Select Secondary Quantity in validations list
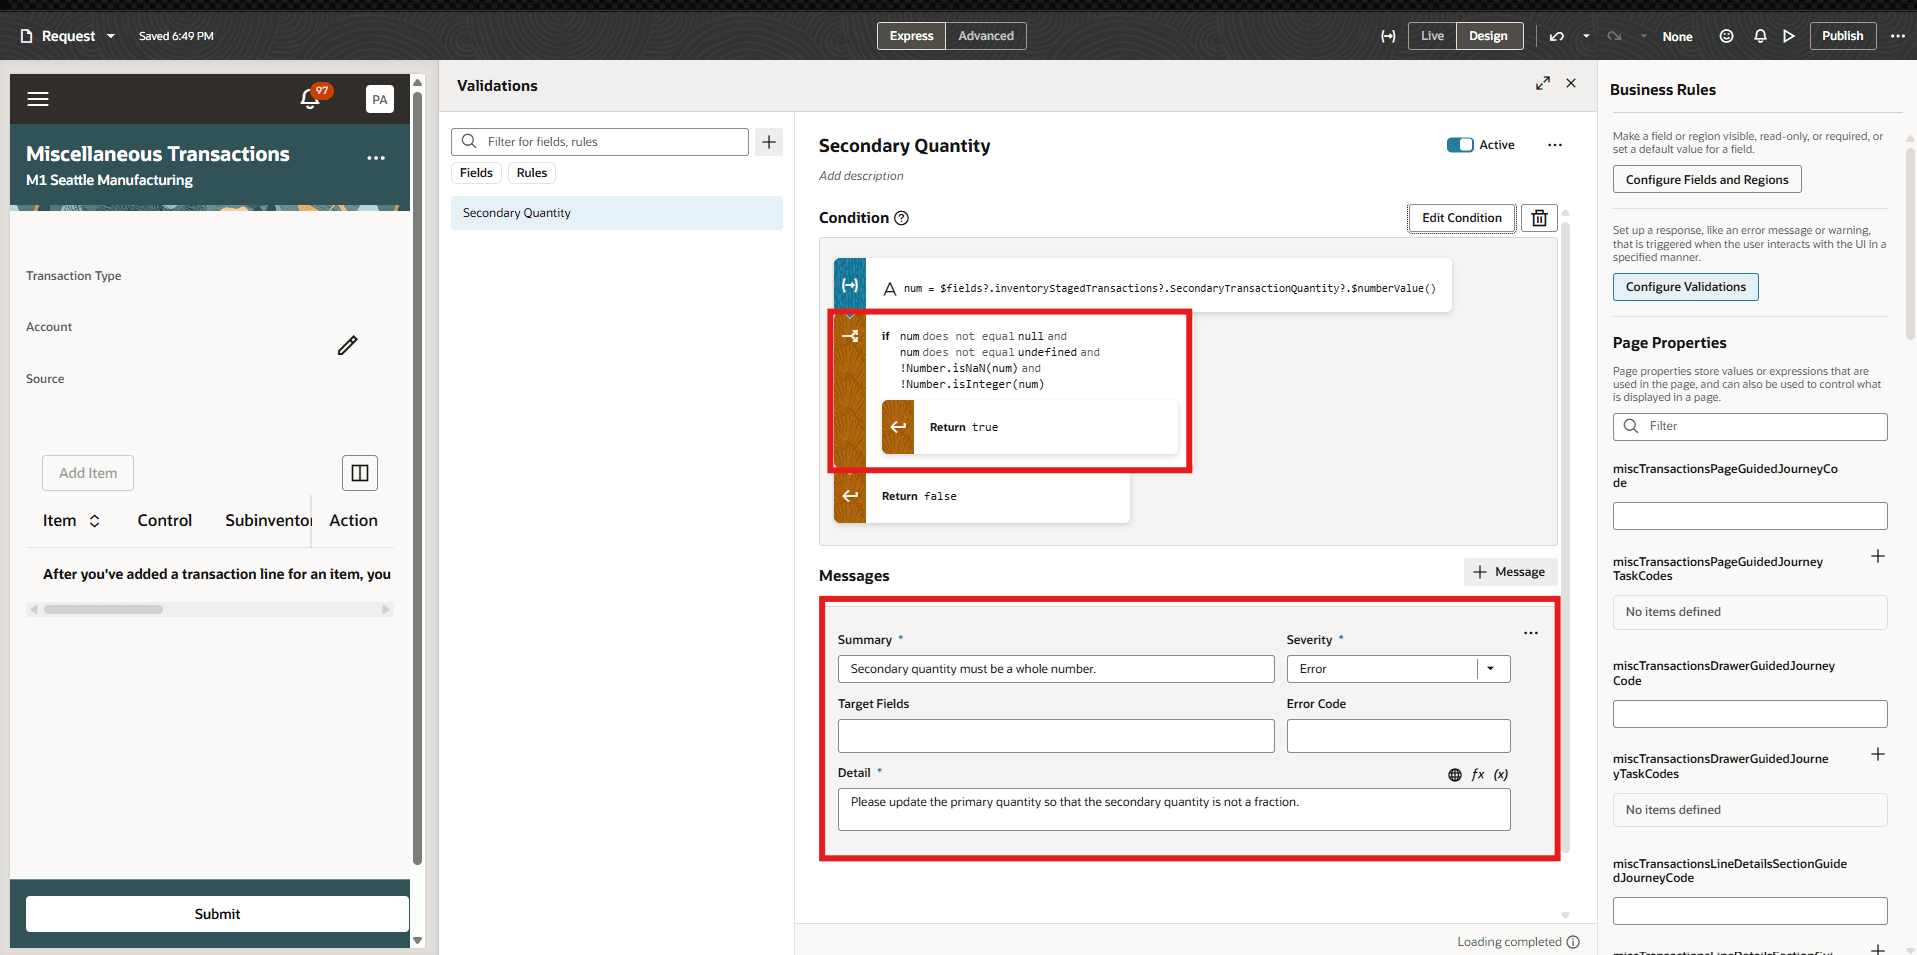The width and height of the screenshot is (1917, 955). pos(617,213)
